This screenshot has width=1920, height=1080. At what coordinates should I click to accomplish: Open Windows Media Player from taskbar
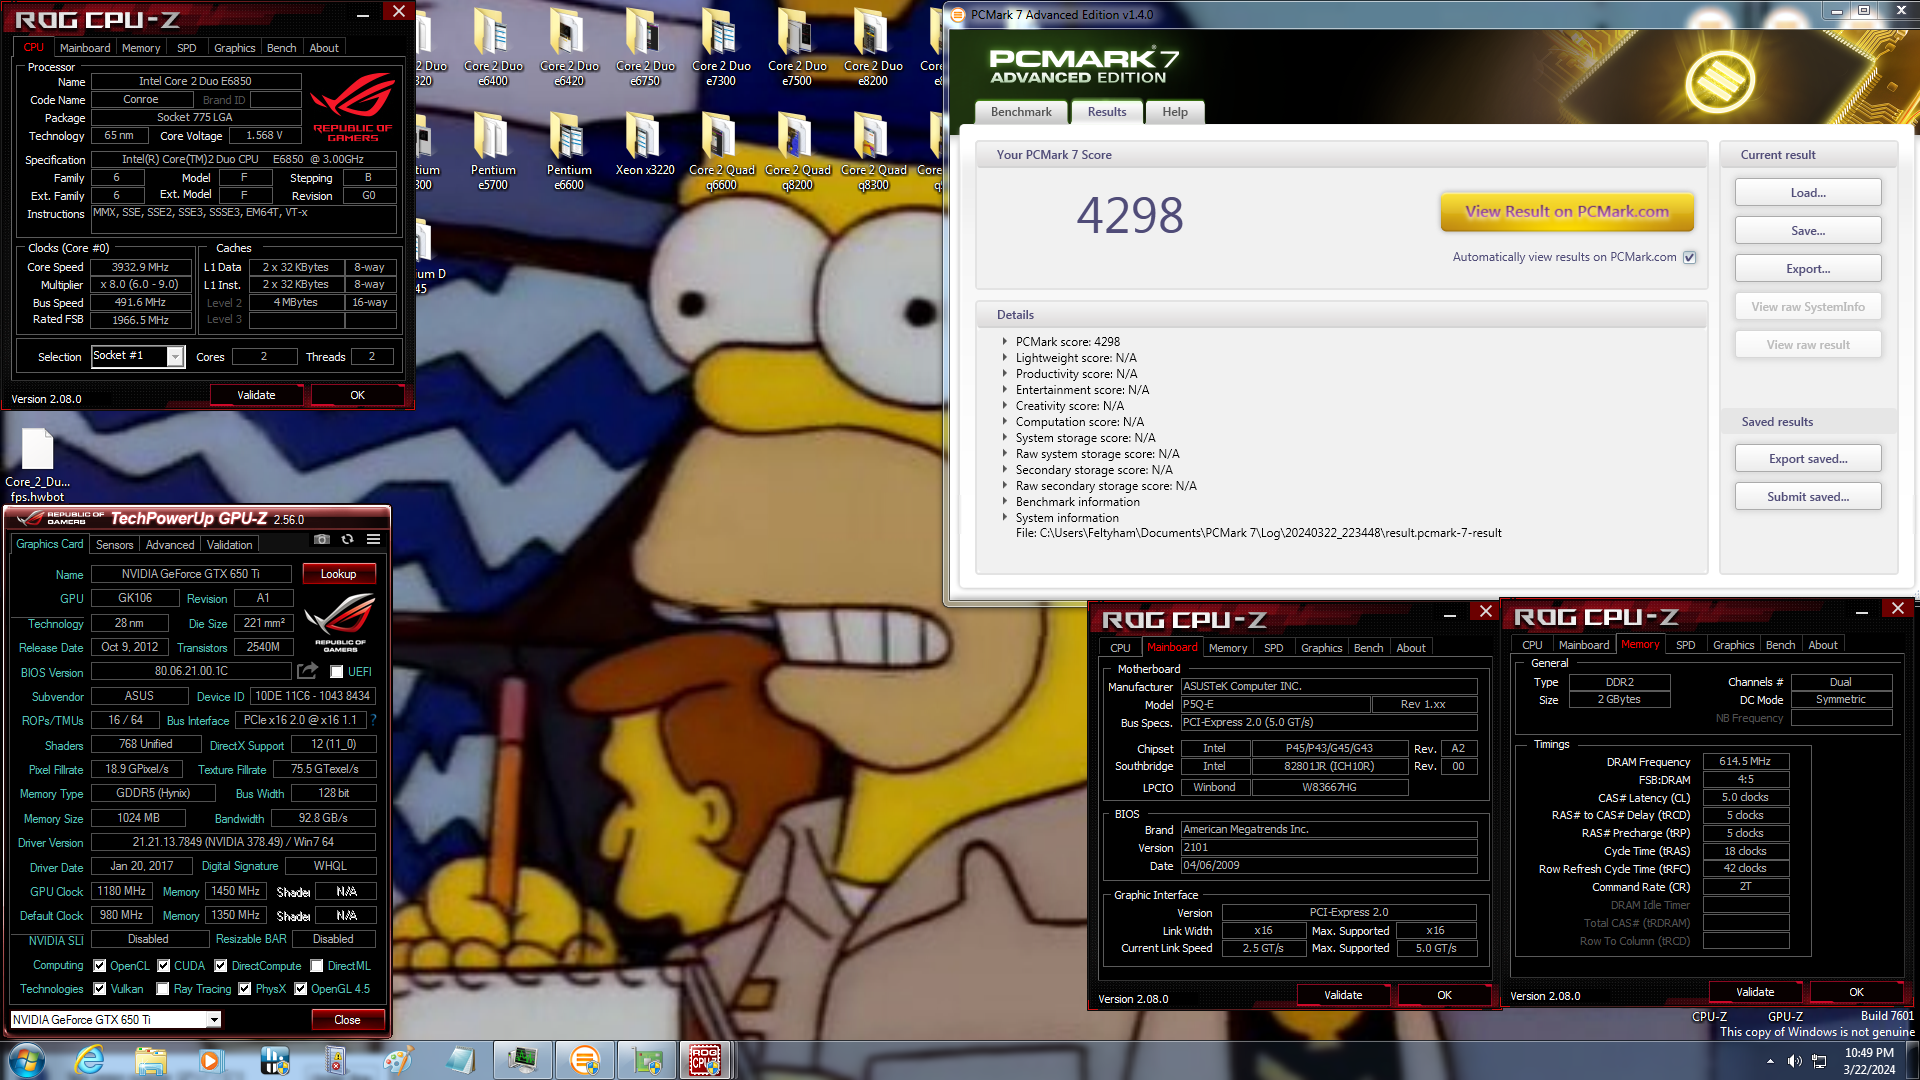tap(210, 1060)
